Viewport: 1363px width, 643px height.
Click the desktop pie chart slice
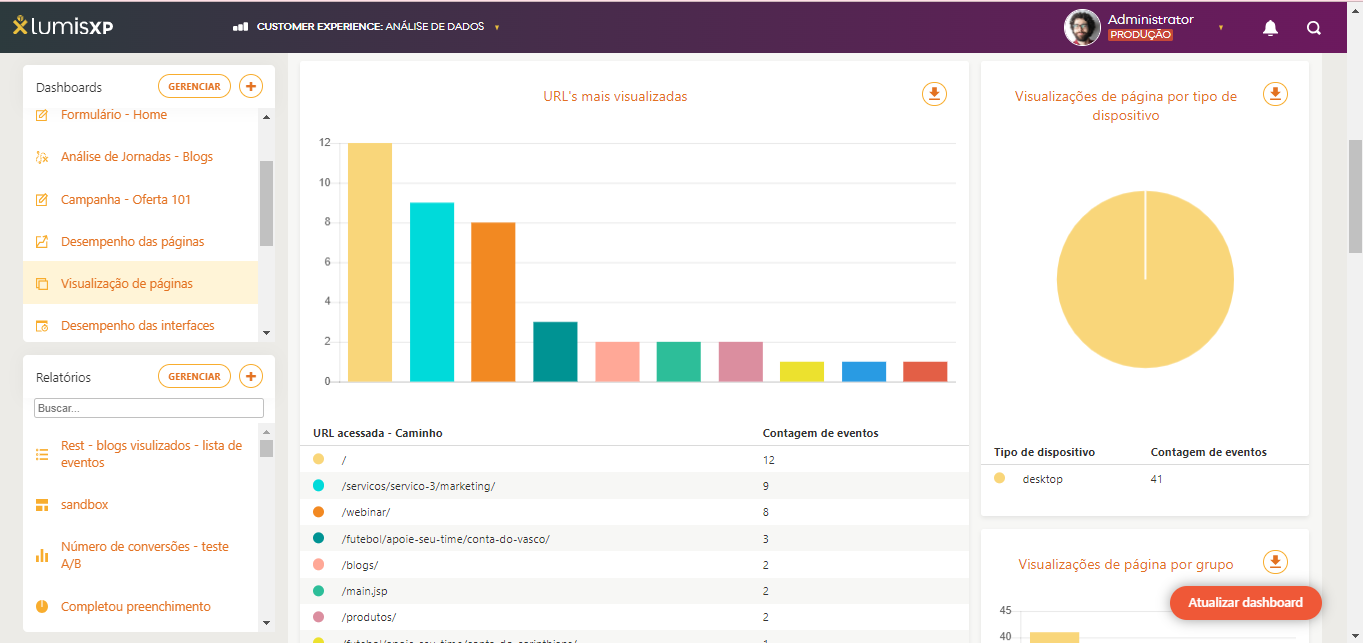click(x=1145, y=279)
